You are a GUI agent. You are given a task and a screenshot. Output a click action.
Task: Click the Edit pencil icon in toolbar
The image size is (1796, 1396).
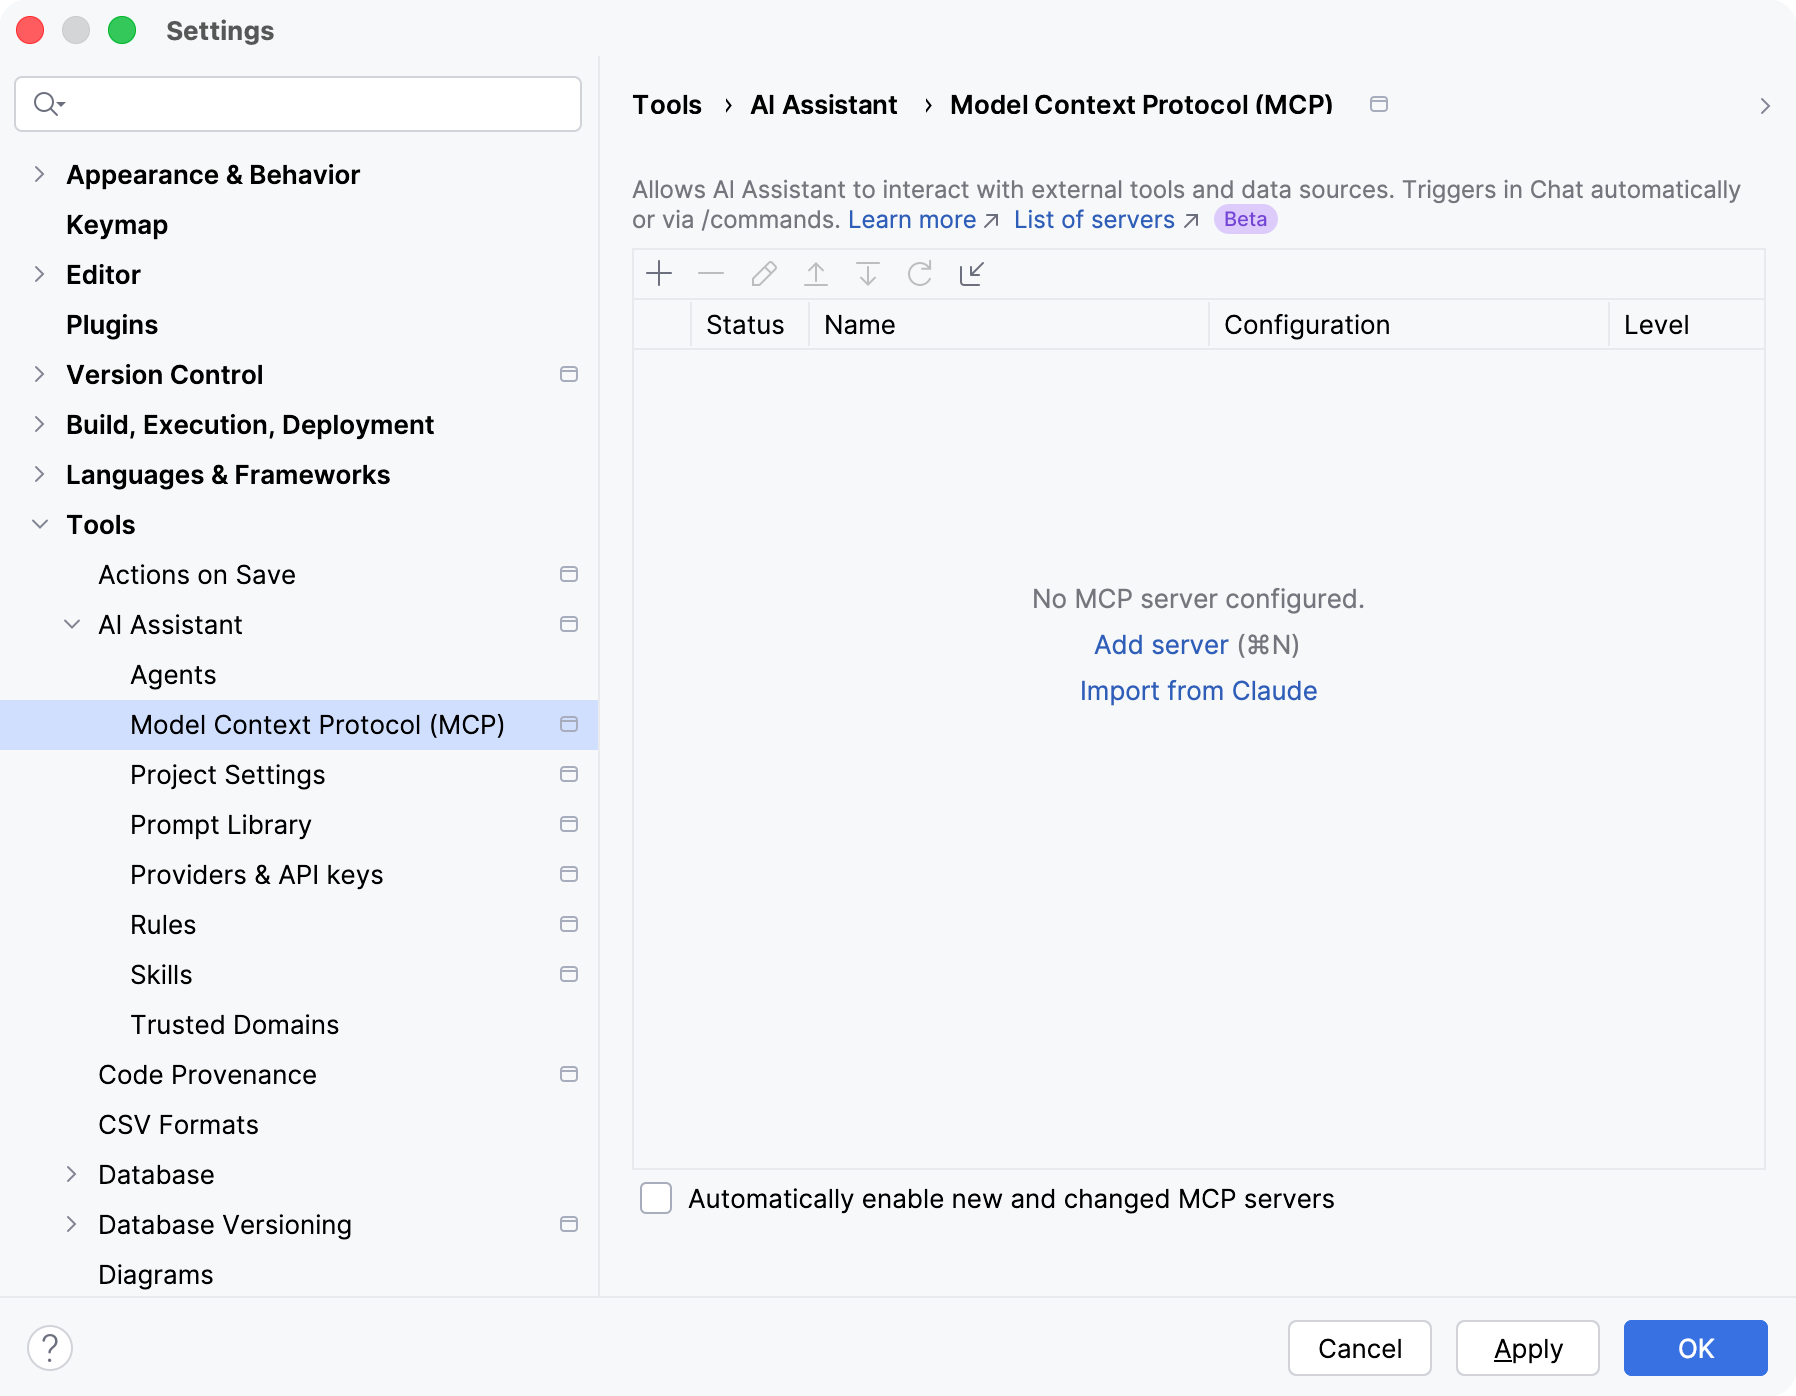click(764, 274)
